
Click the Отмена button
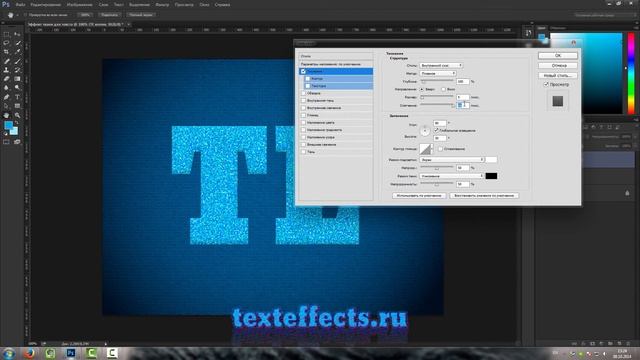pos(558,66)
